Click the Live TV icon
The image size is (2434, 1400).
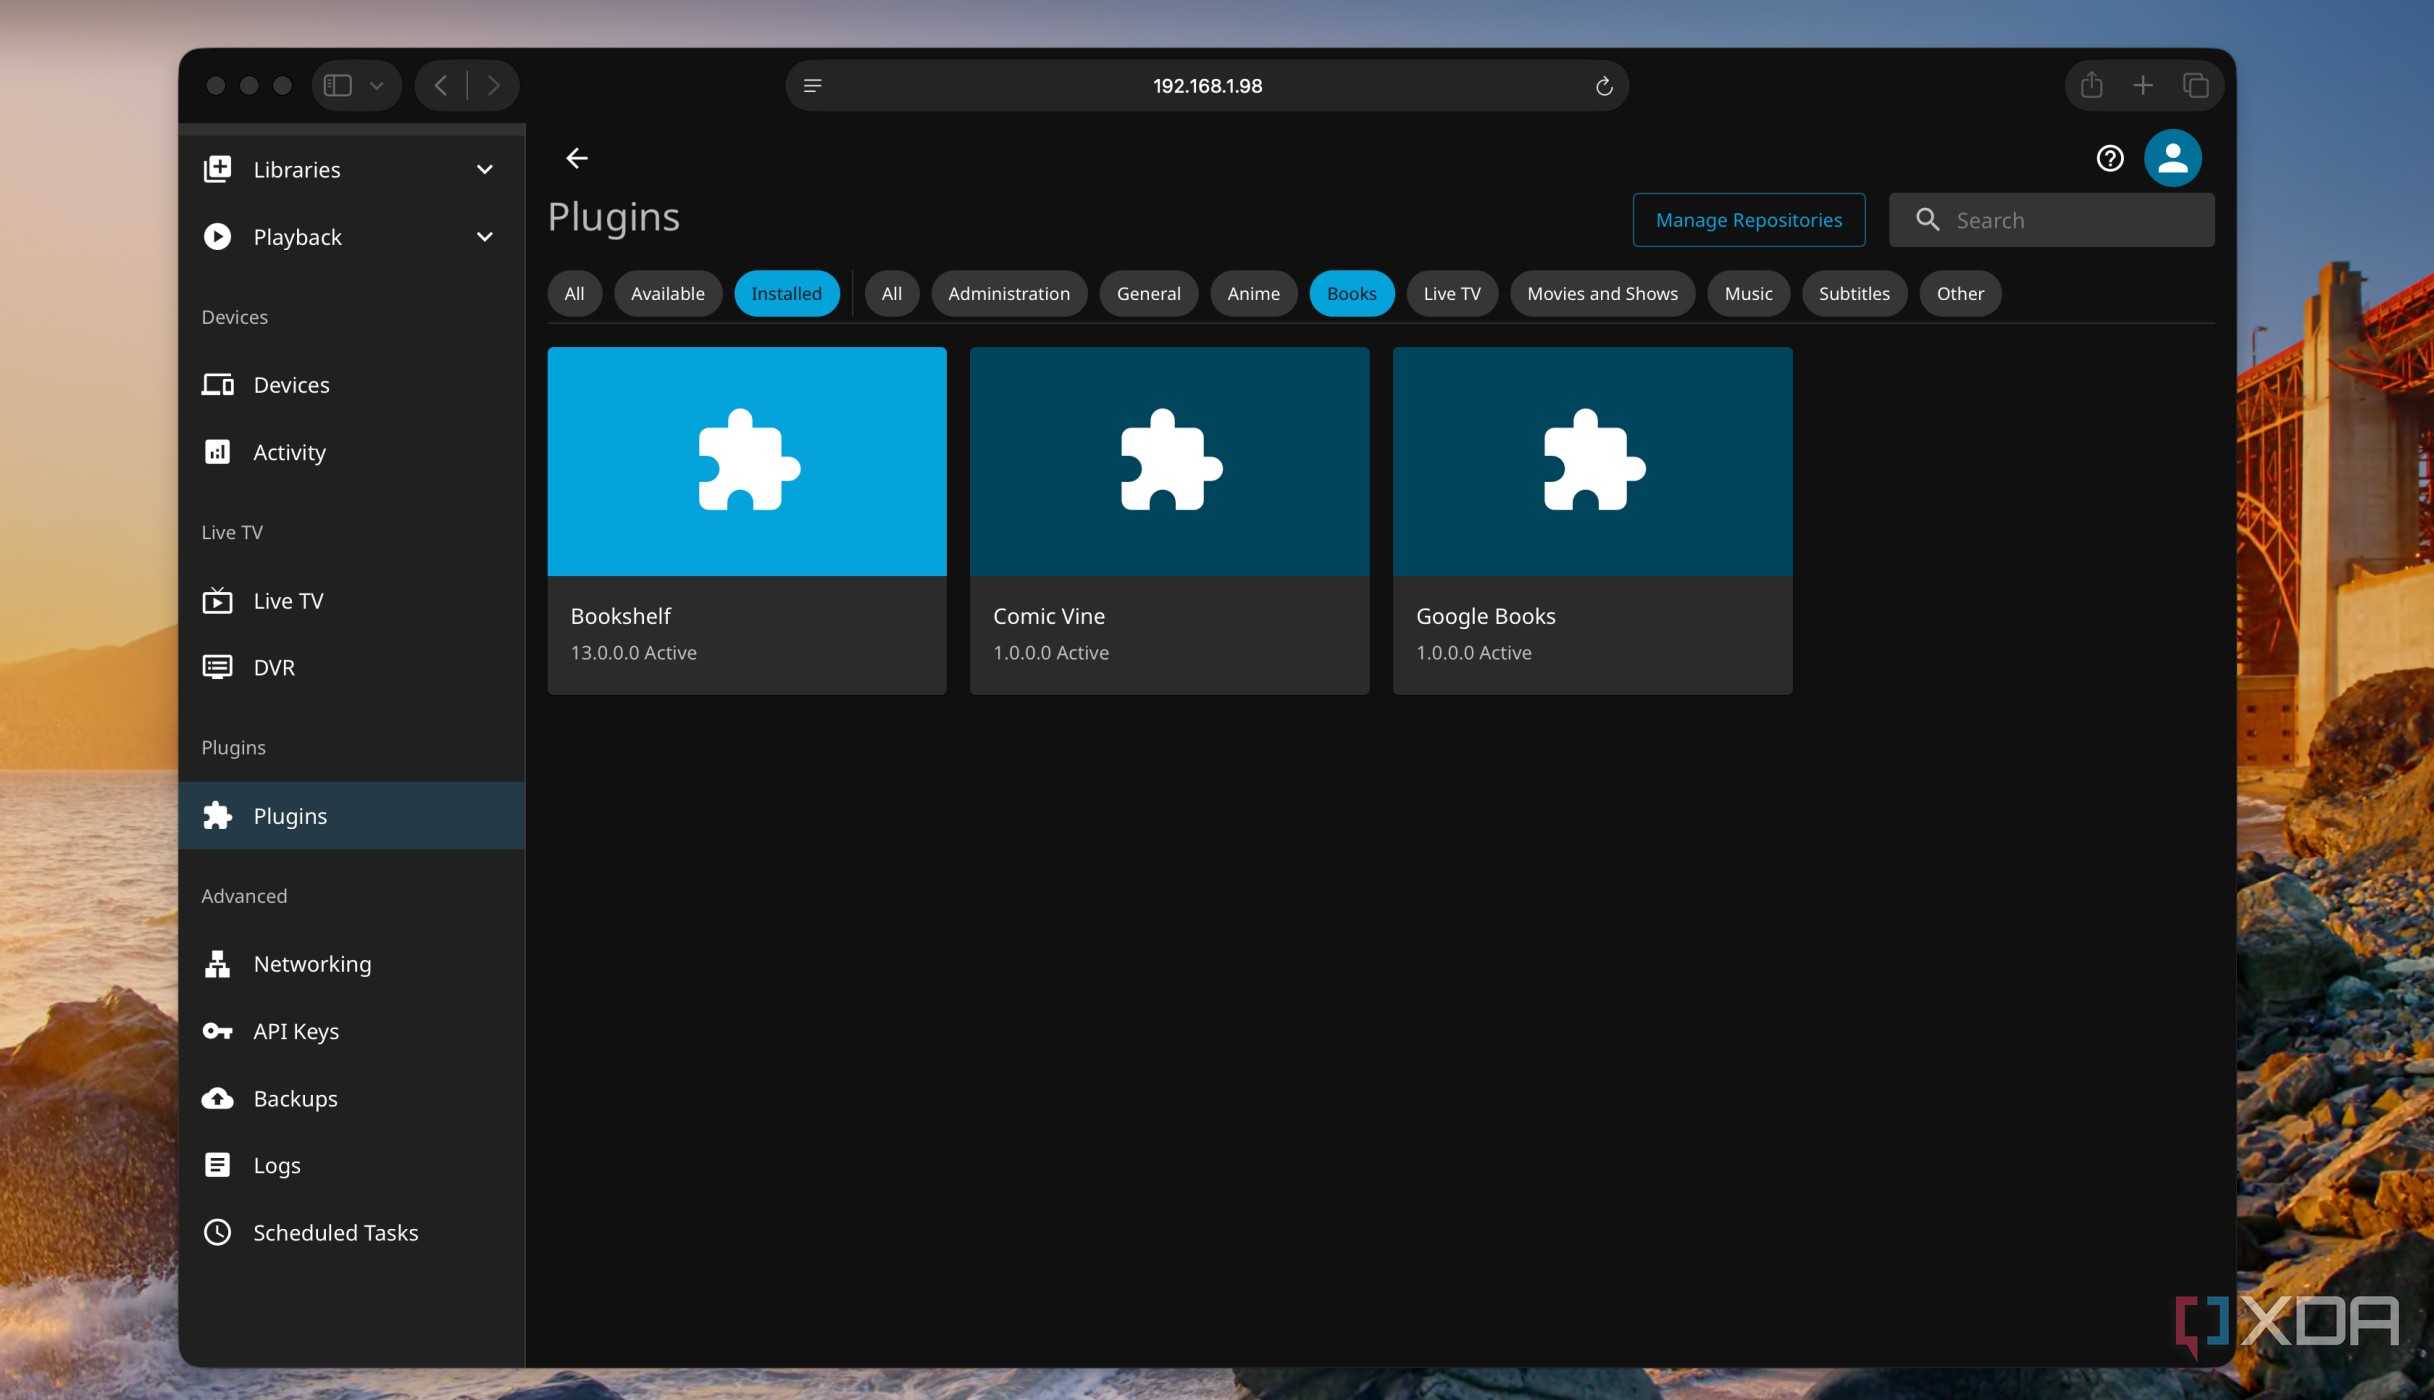pos(217,600)
